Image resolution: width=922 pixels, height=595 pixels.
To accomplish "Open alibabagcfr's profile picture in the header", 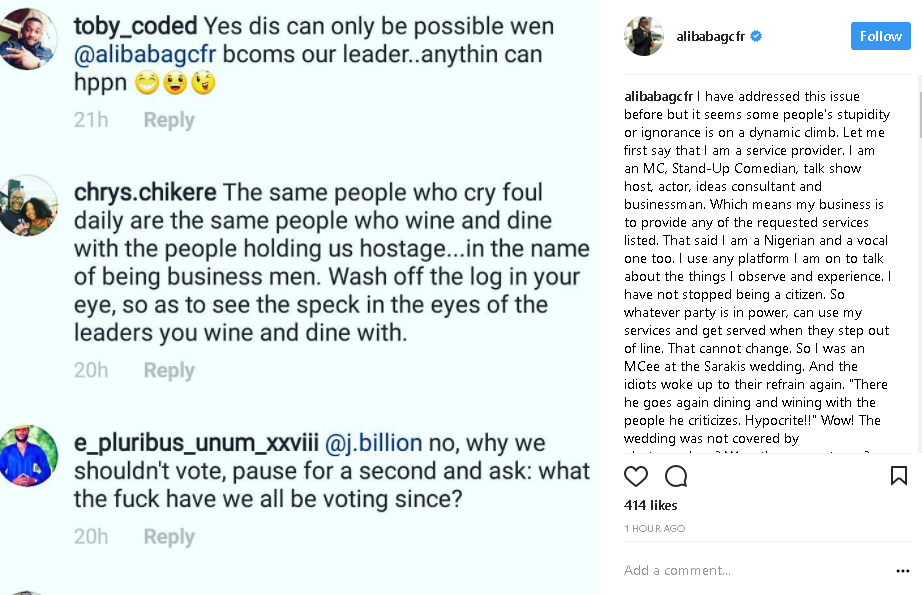I will click(644, 36).
